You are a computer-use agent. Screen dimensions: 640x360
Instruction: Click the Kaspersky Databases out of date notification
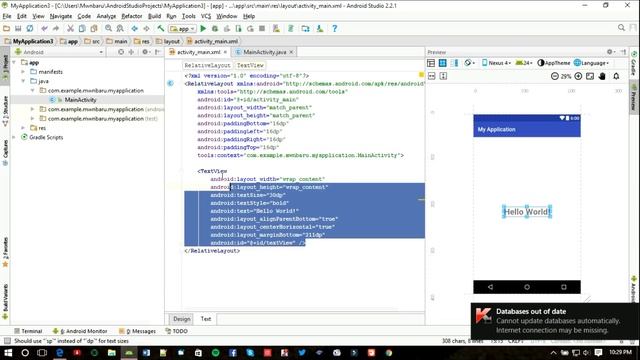[555, 321]
